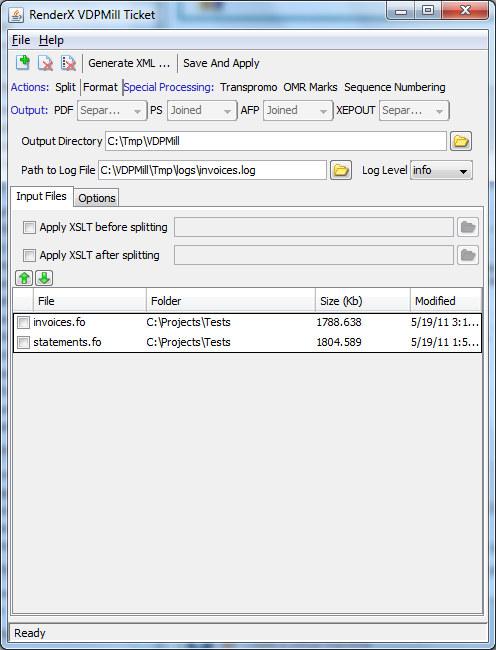Enable Apply XSLT after splitting
Image resolution: width=496 pixels, height=650 pixels.
[x=29, y=255]
